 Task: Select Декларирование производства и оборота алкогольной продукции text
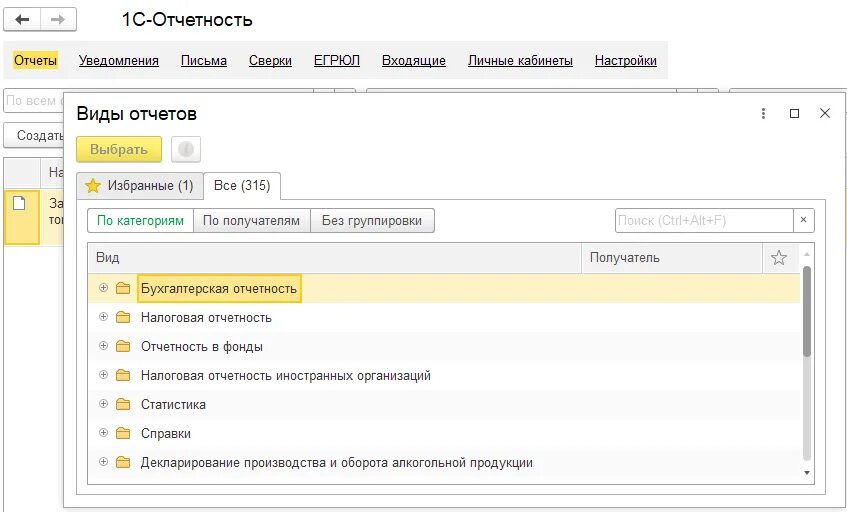click(x=337, y=462)
